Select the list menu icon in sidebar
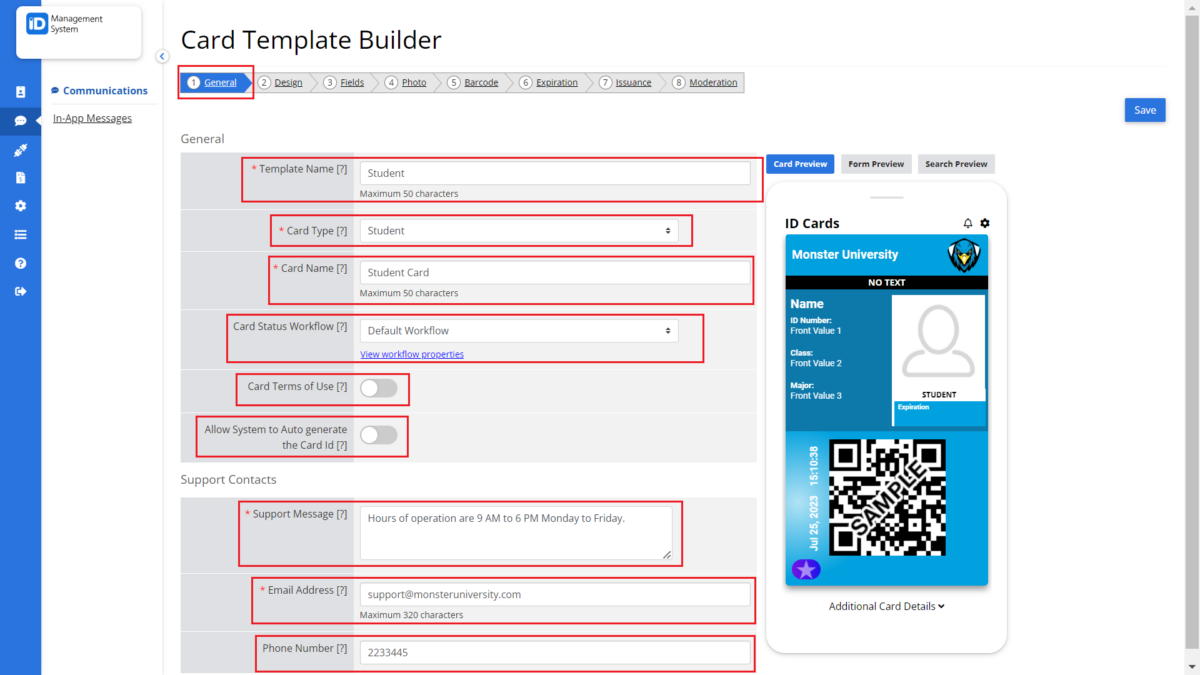 (x=20, y=234)
